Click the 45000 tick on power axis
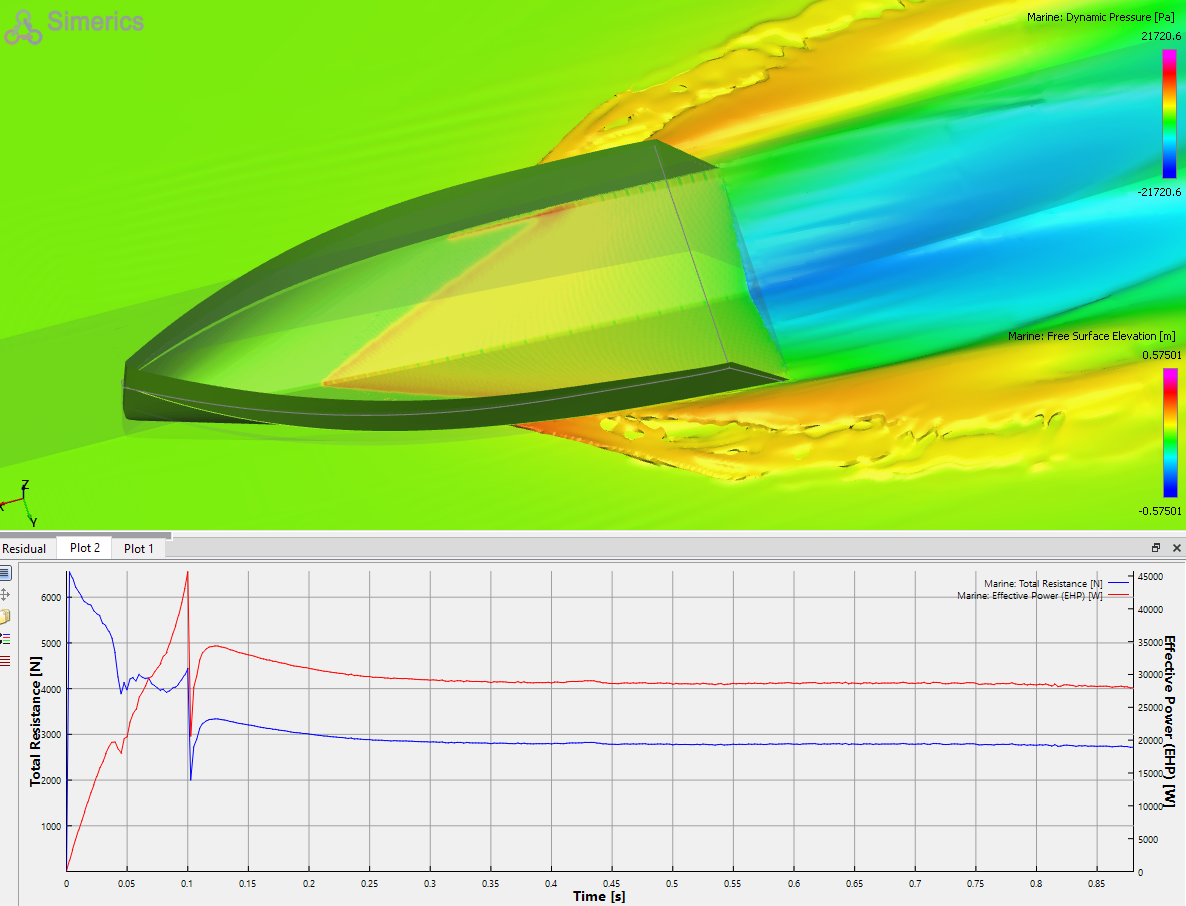The height and width of the screenshot is (906, 1186). [x=1150, y=576]
